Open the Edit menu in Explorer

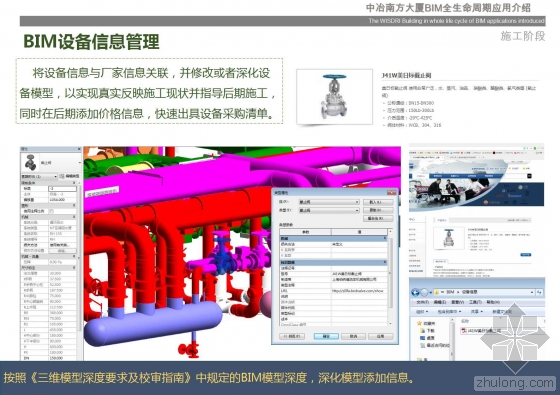[x=439, y=302]
